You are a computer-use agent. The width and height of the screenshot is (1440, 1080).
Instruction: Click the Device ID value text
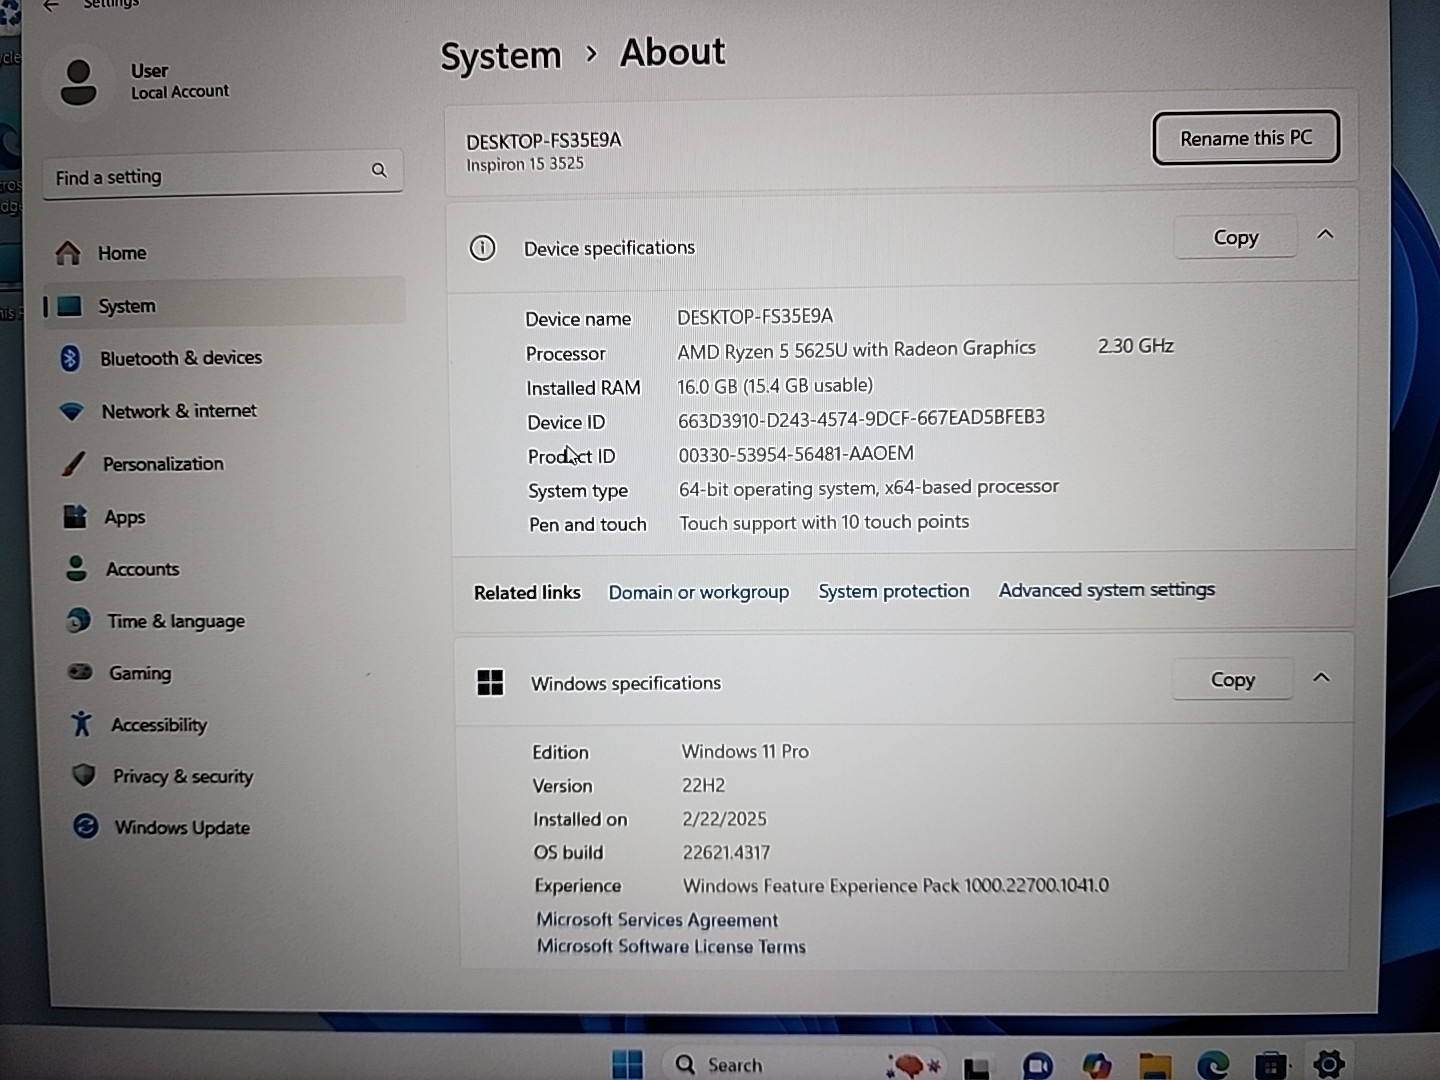[x=861, y=418]
